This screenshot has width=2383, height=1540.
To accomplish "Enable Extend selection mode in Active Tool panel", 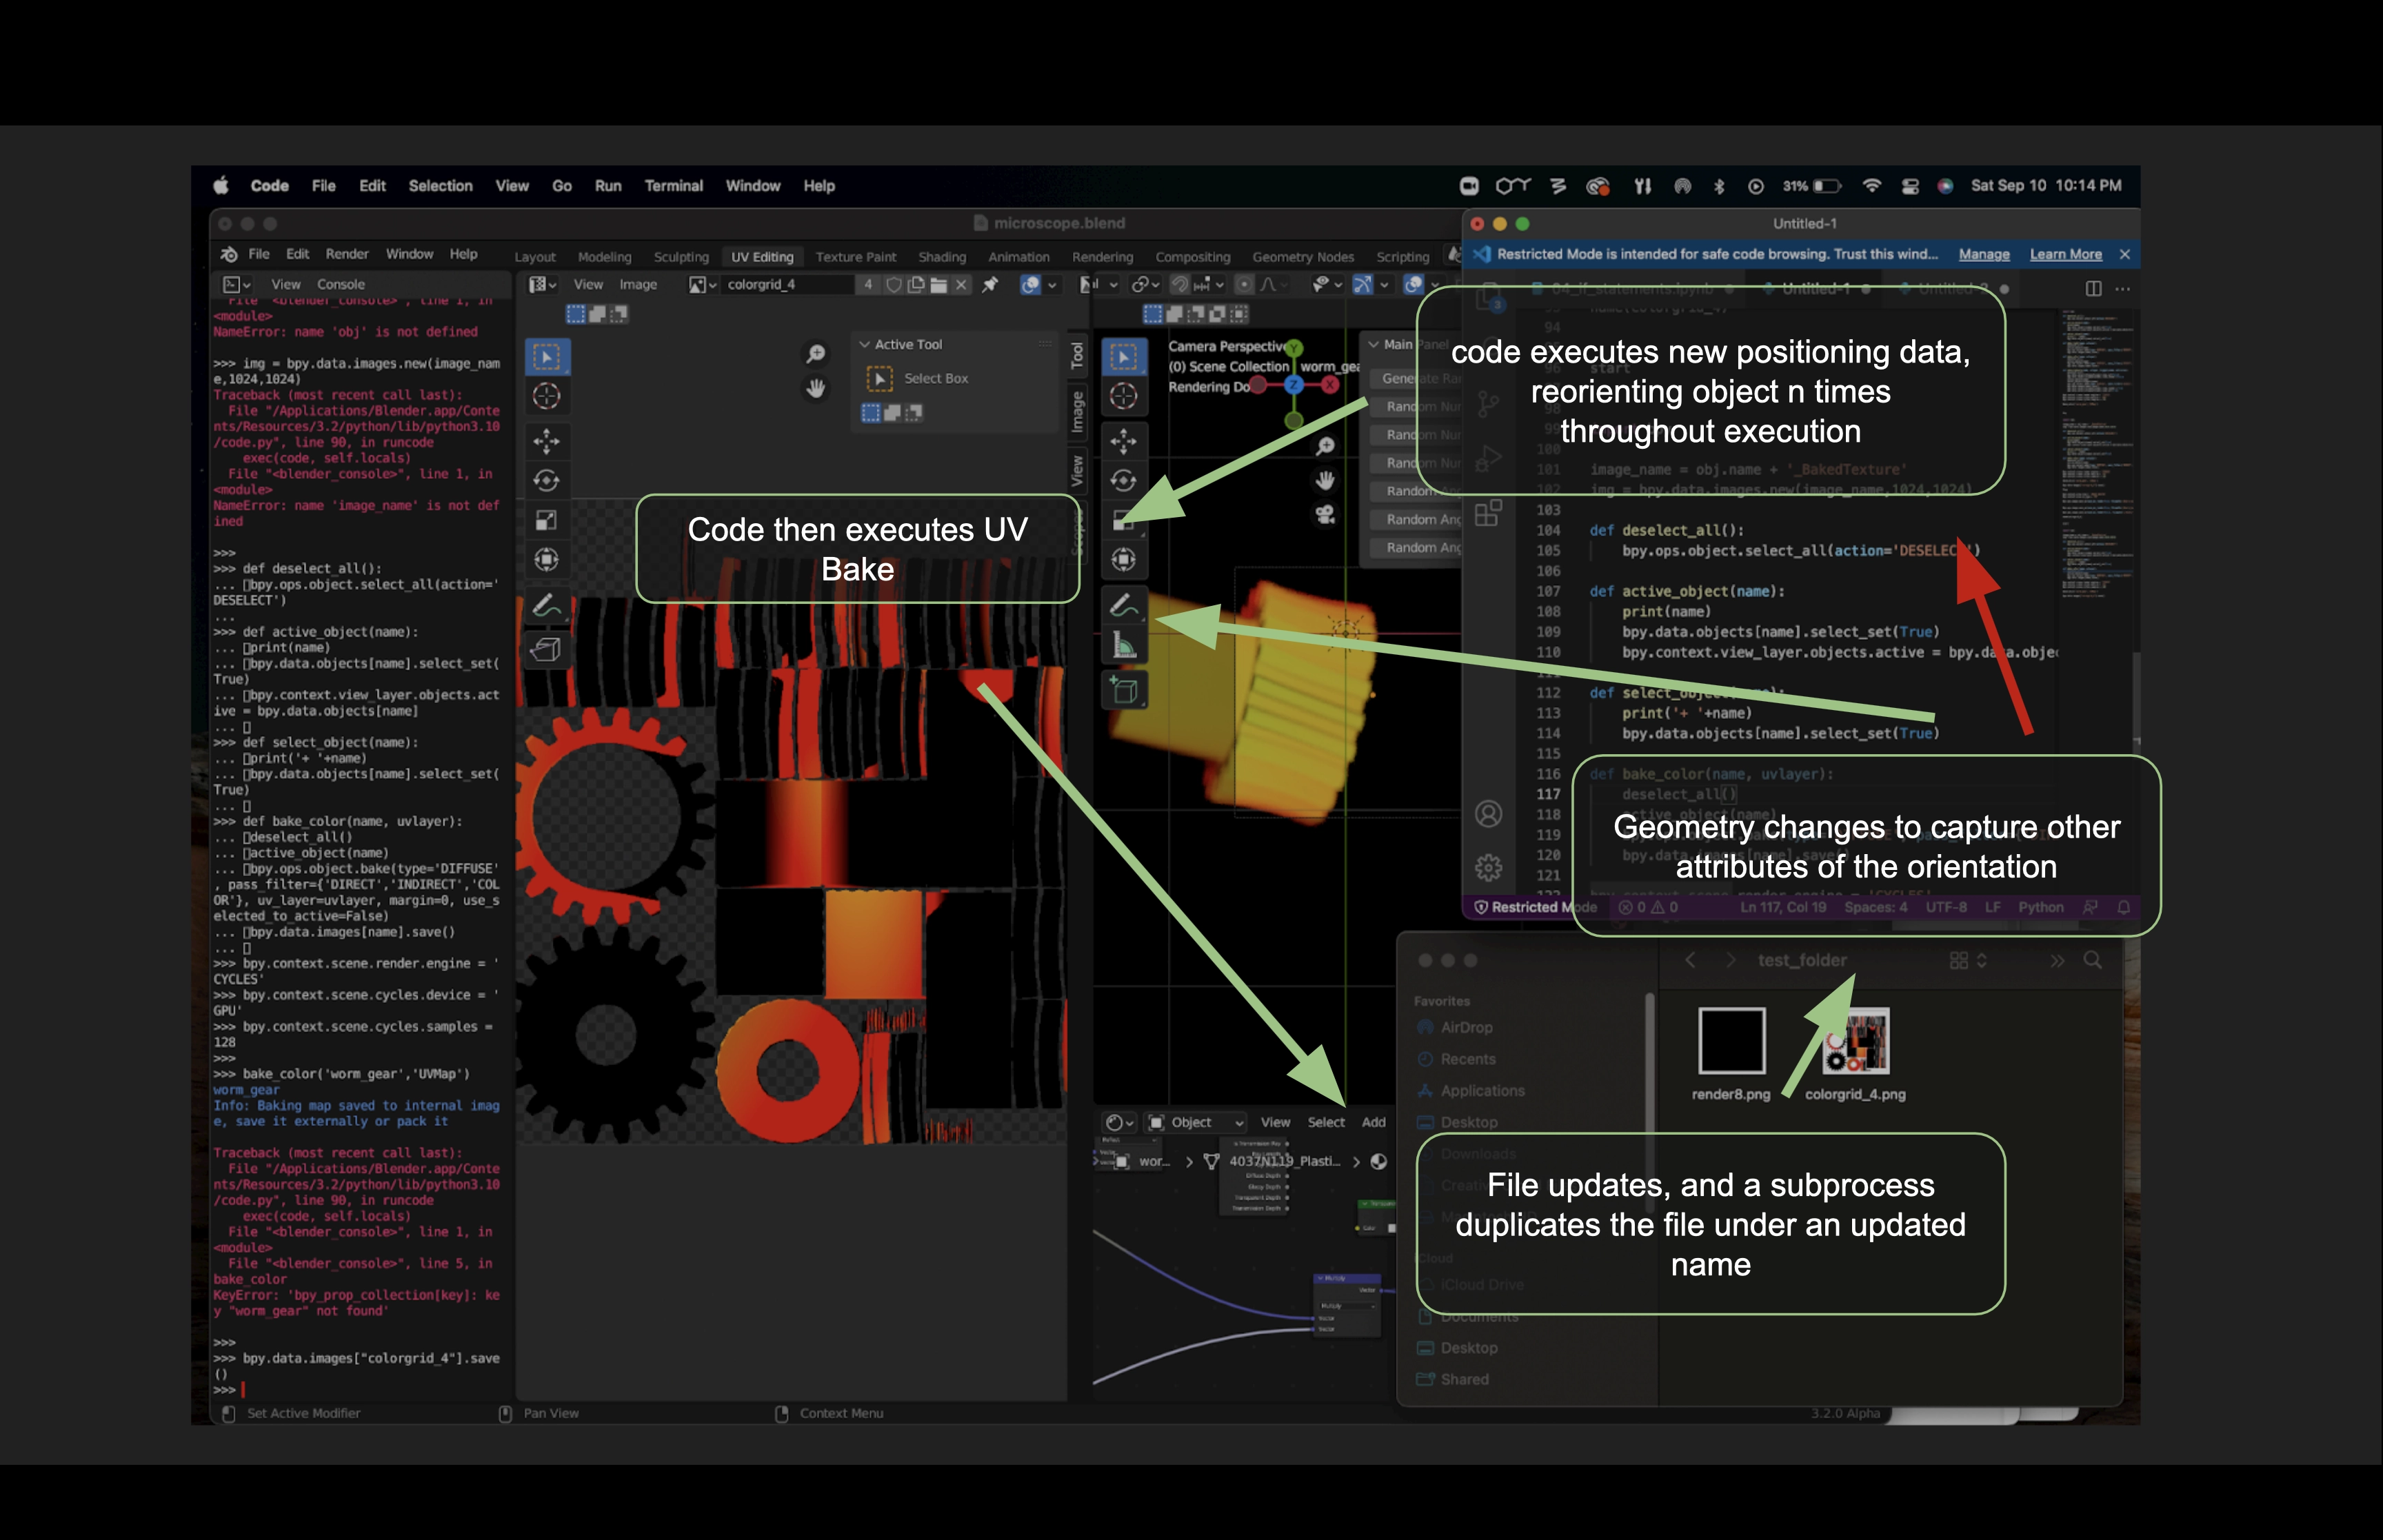I will point(892,412).
